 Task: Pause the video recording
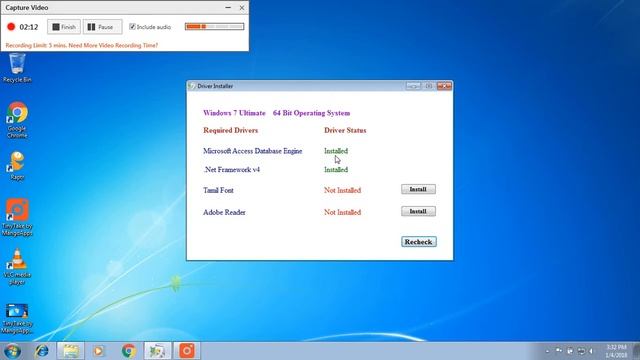coord(102,27)
